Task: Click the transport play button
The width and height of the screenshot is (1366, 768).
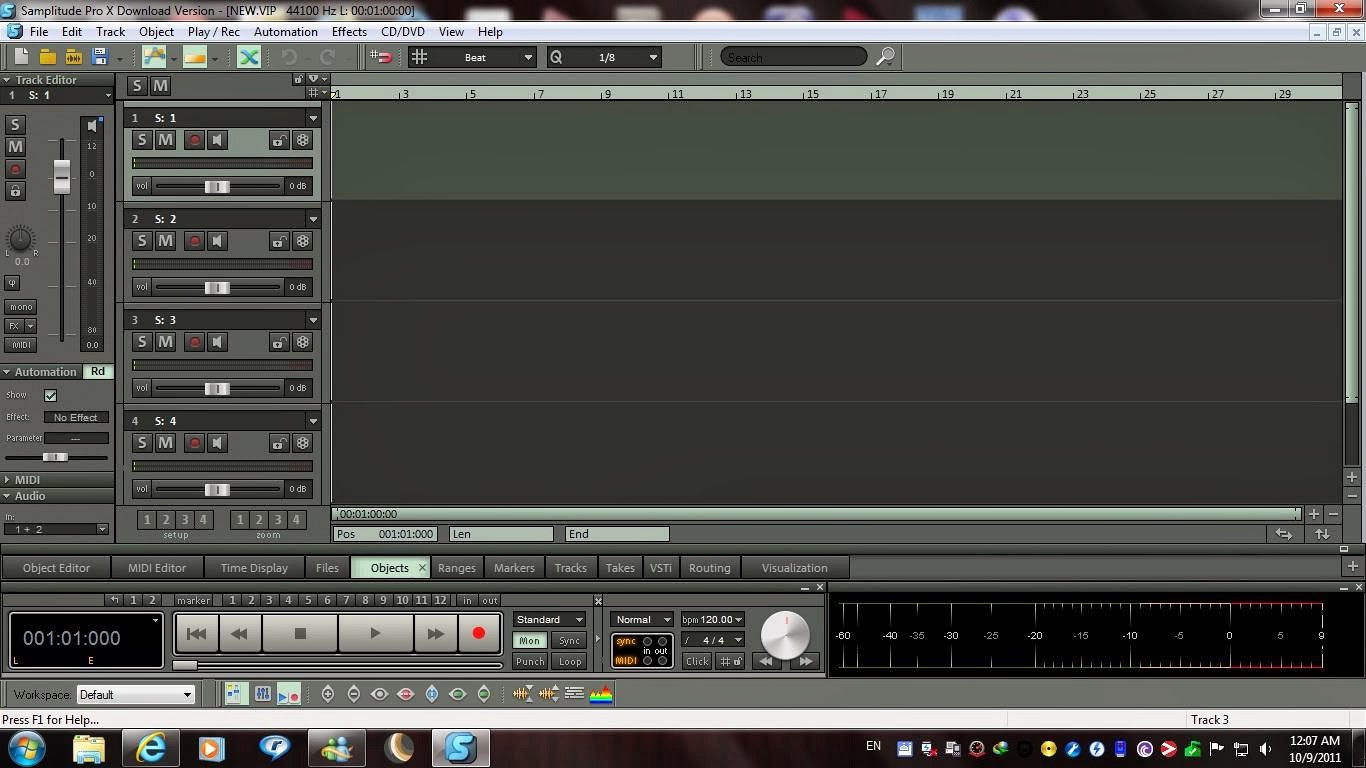Action: tap(375, 633)
